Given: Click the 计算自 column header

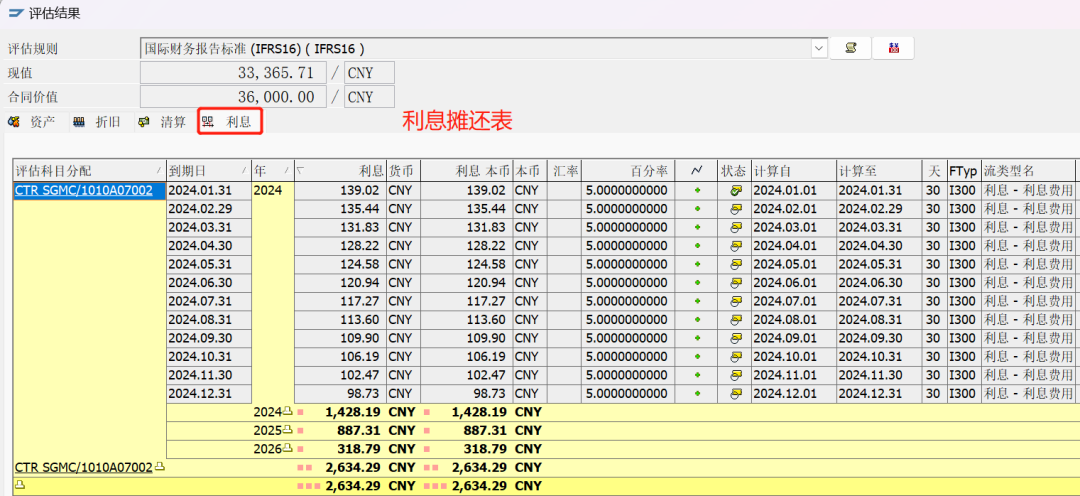Looking at the screenshot, I should 793,171.
